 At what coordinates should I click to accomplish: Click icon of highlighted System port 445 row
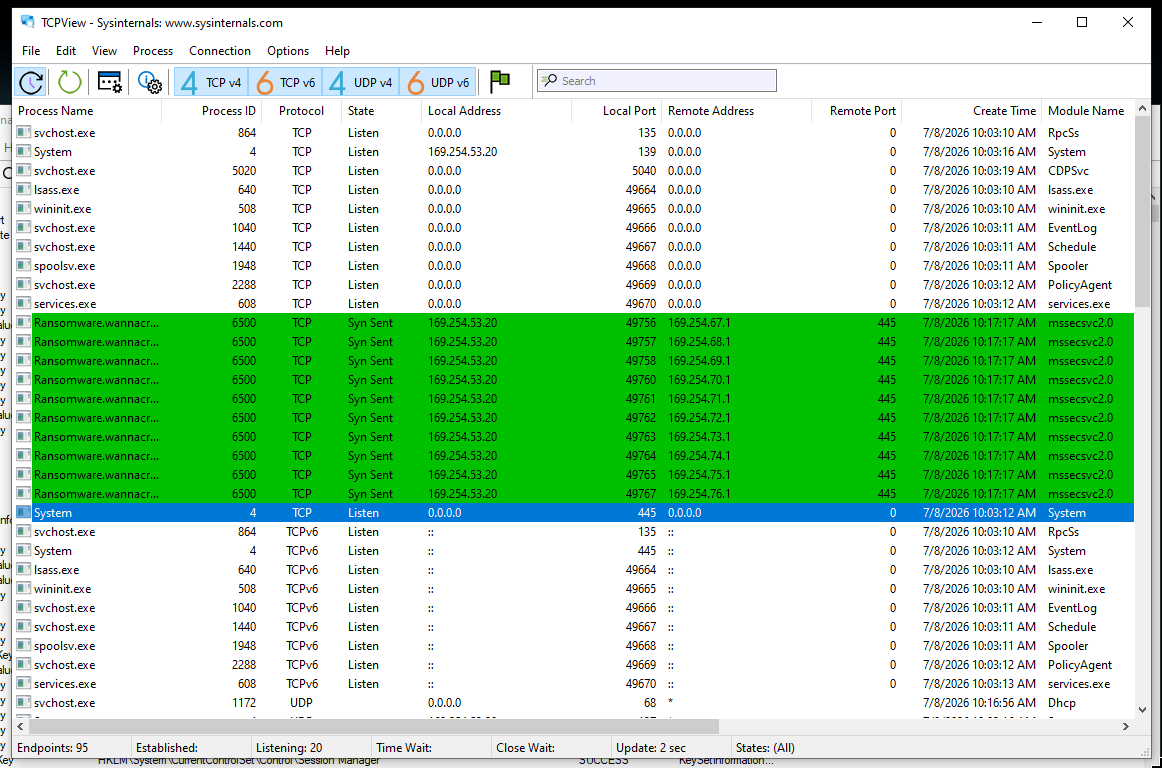pos(24,513)
